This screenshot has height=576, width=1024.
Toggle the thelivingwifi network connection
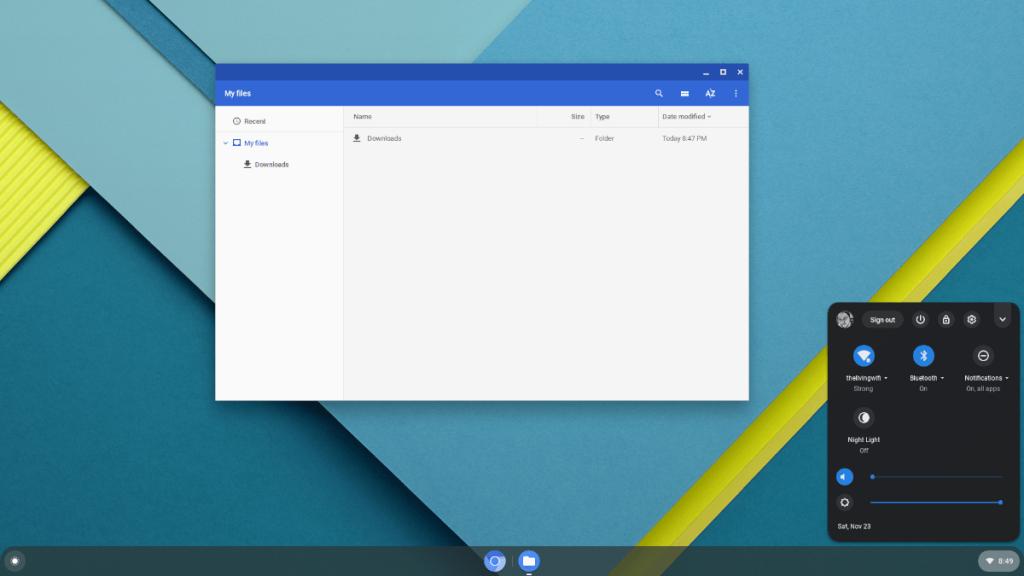(863, 356)
